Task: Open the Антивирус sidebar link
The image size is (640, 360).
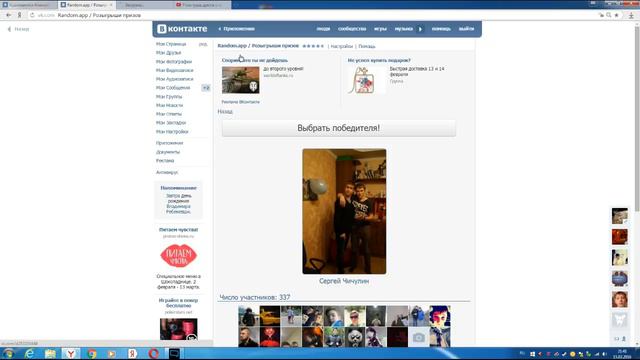Action: [x=167, y=172]
